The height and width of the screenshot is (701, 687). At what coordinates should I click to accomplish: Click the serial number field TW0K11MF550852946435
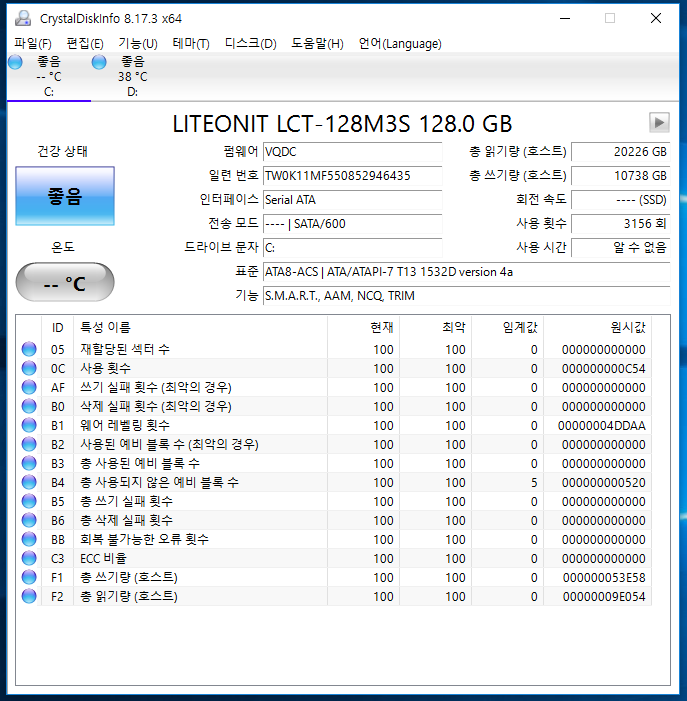352,176
